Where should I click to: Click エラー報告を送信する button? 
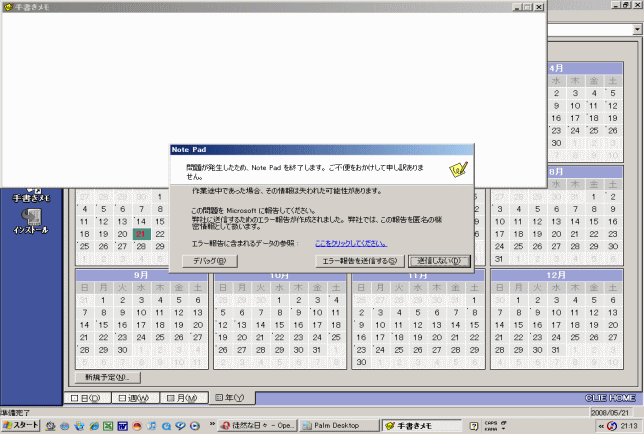[x=360, y=261]
